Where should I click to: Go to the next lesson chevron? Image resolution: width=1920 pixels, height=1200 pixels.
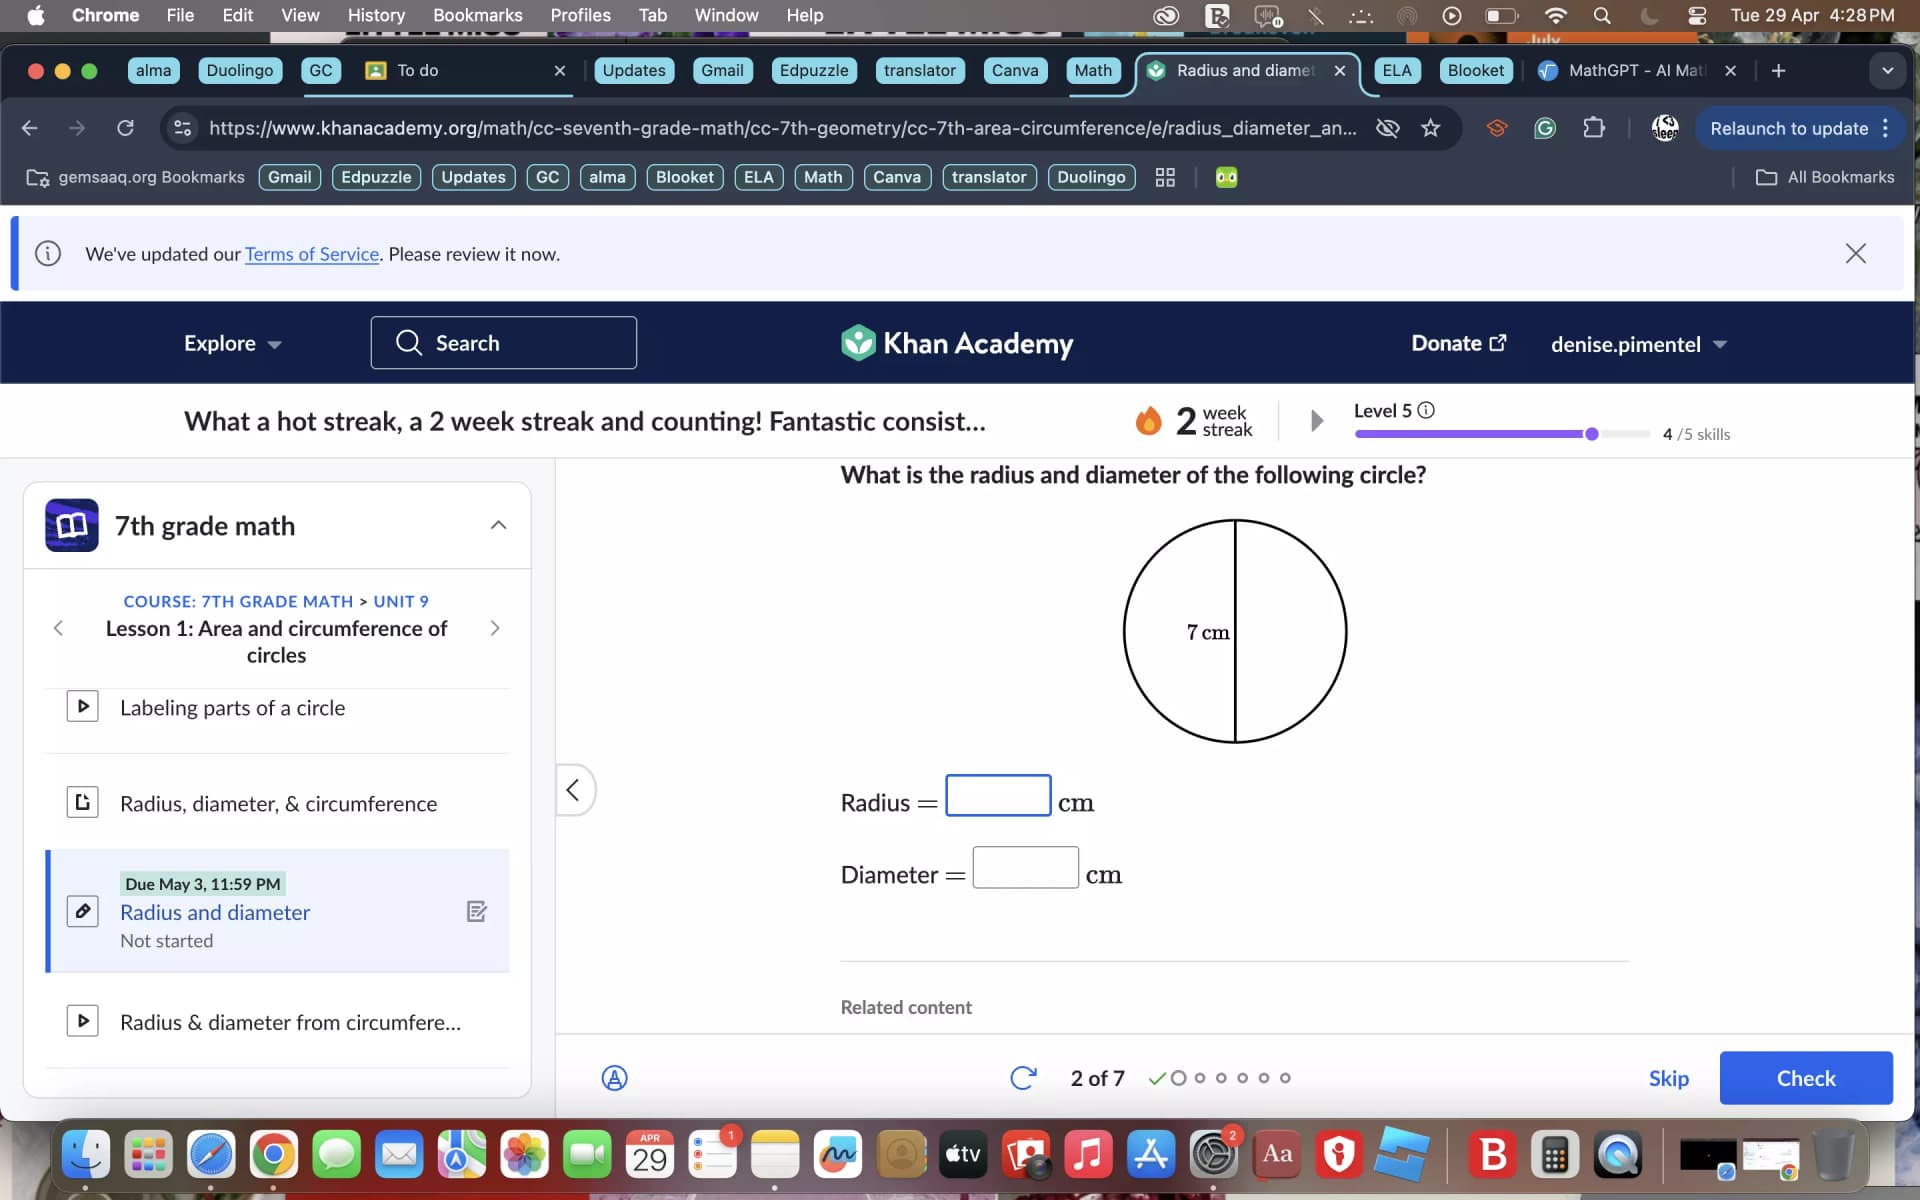pos(495,627)
